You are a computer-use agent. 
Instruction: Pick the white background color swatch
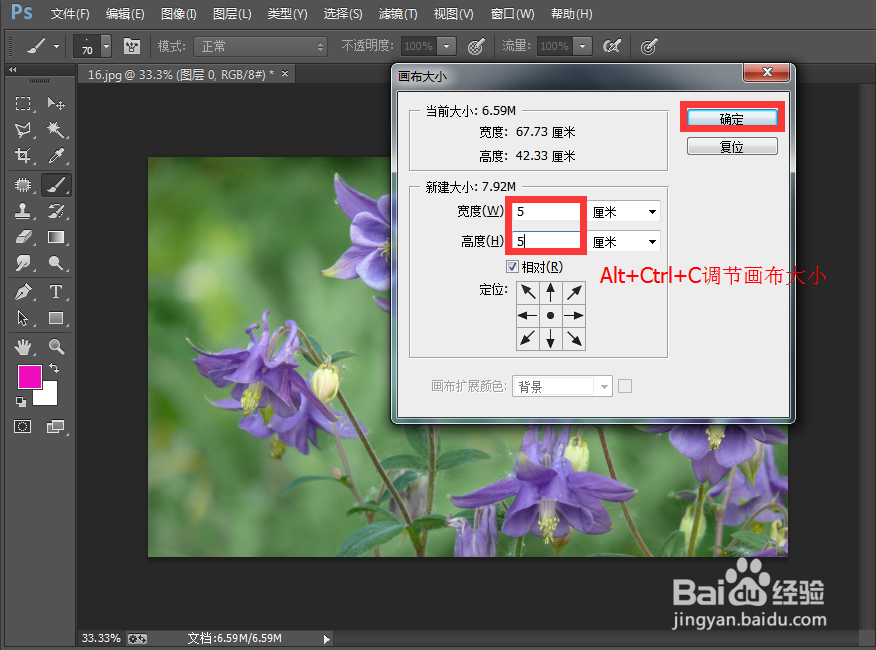point(49,397)
